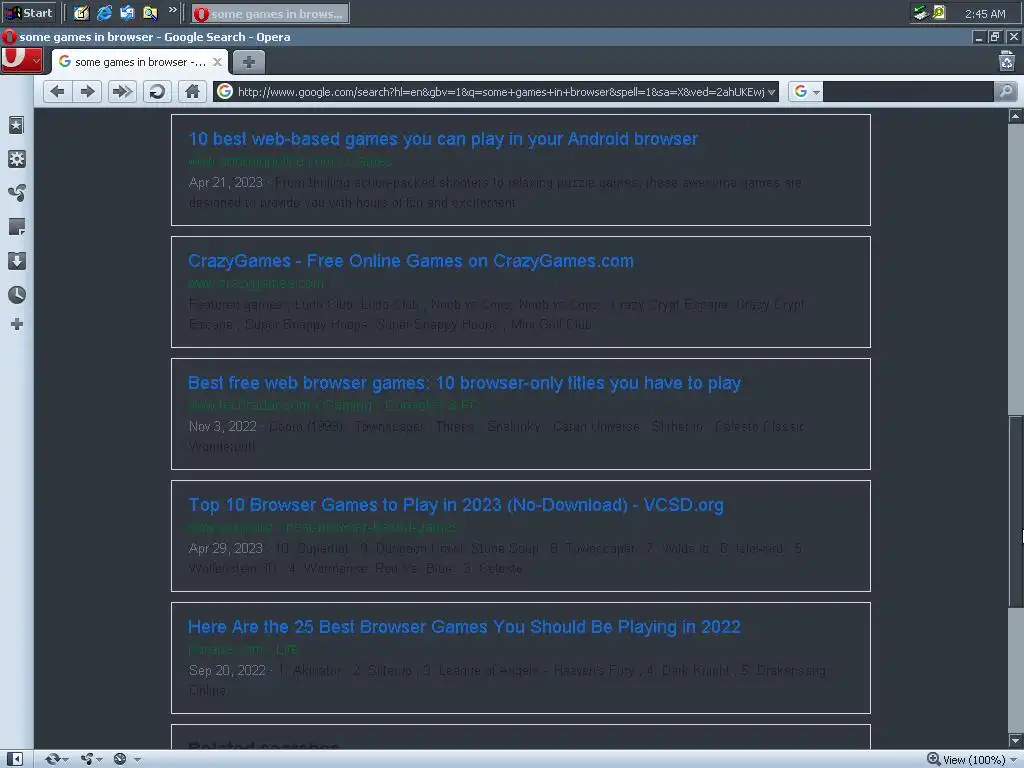Click the network tray icon
Image resolution: width=1024 pixels, height=768 pixels.
coord(921,12)
